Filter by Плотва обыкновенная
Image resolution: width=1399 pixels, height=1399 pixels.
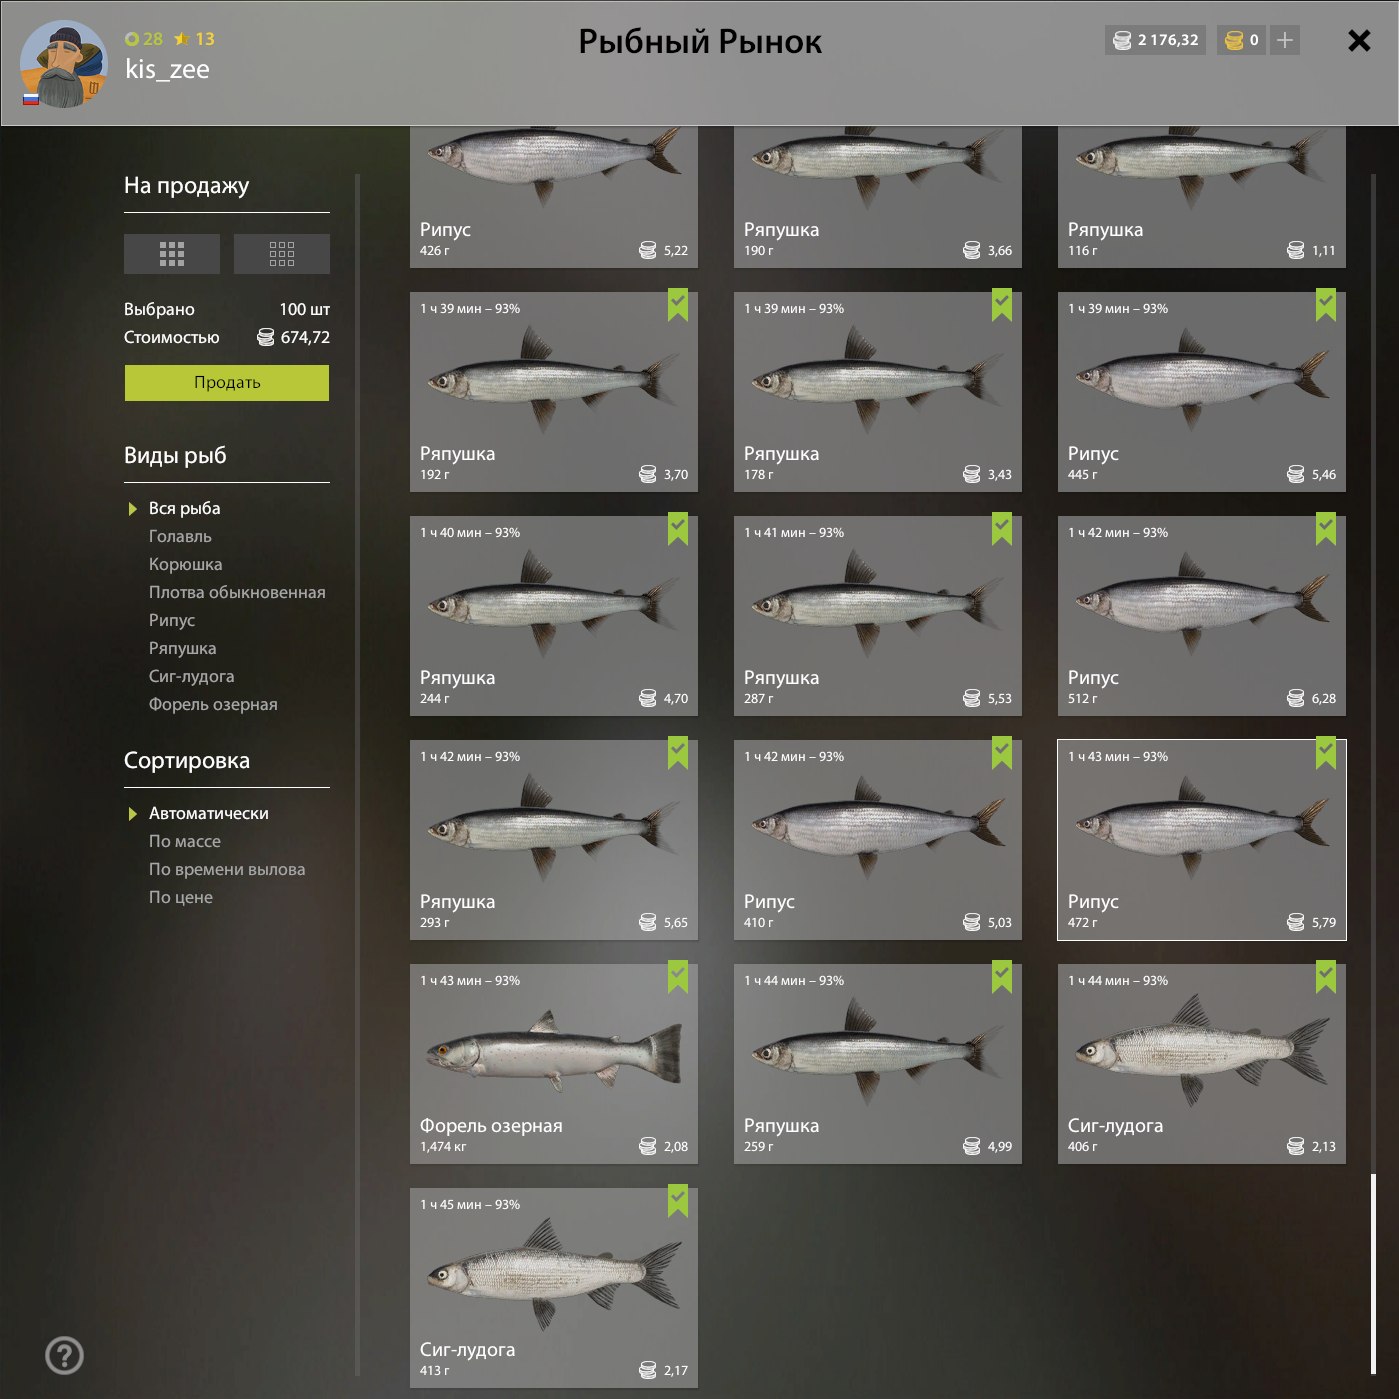pos(237,592)
